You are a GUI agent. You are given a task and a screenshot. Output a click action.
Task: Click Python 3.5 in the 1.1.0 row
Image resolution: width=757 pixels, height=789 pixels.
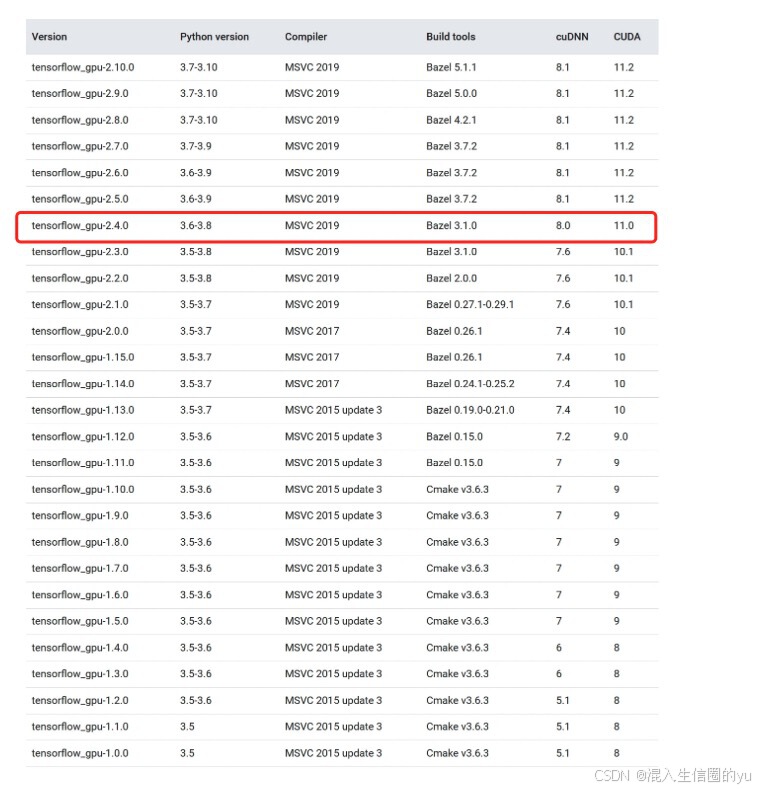(x=187, y=727)
